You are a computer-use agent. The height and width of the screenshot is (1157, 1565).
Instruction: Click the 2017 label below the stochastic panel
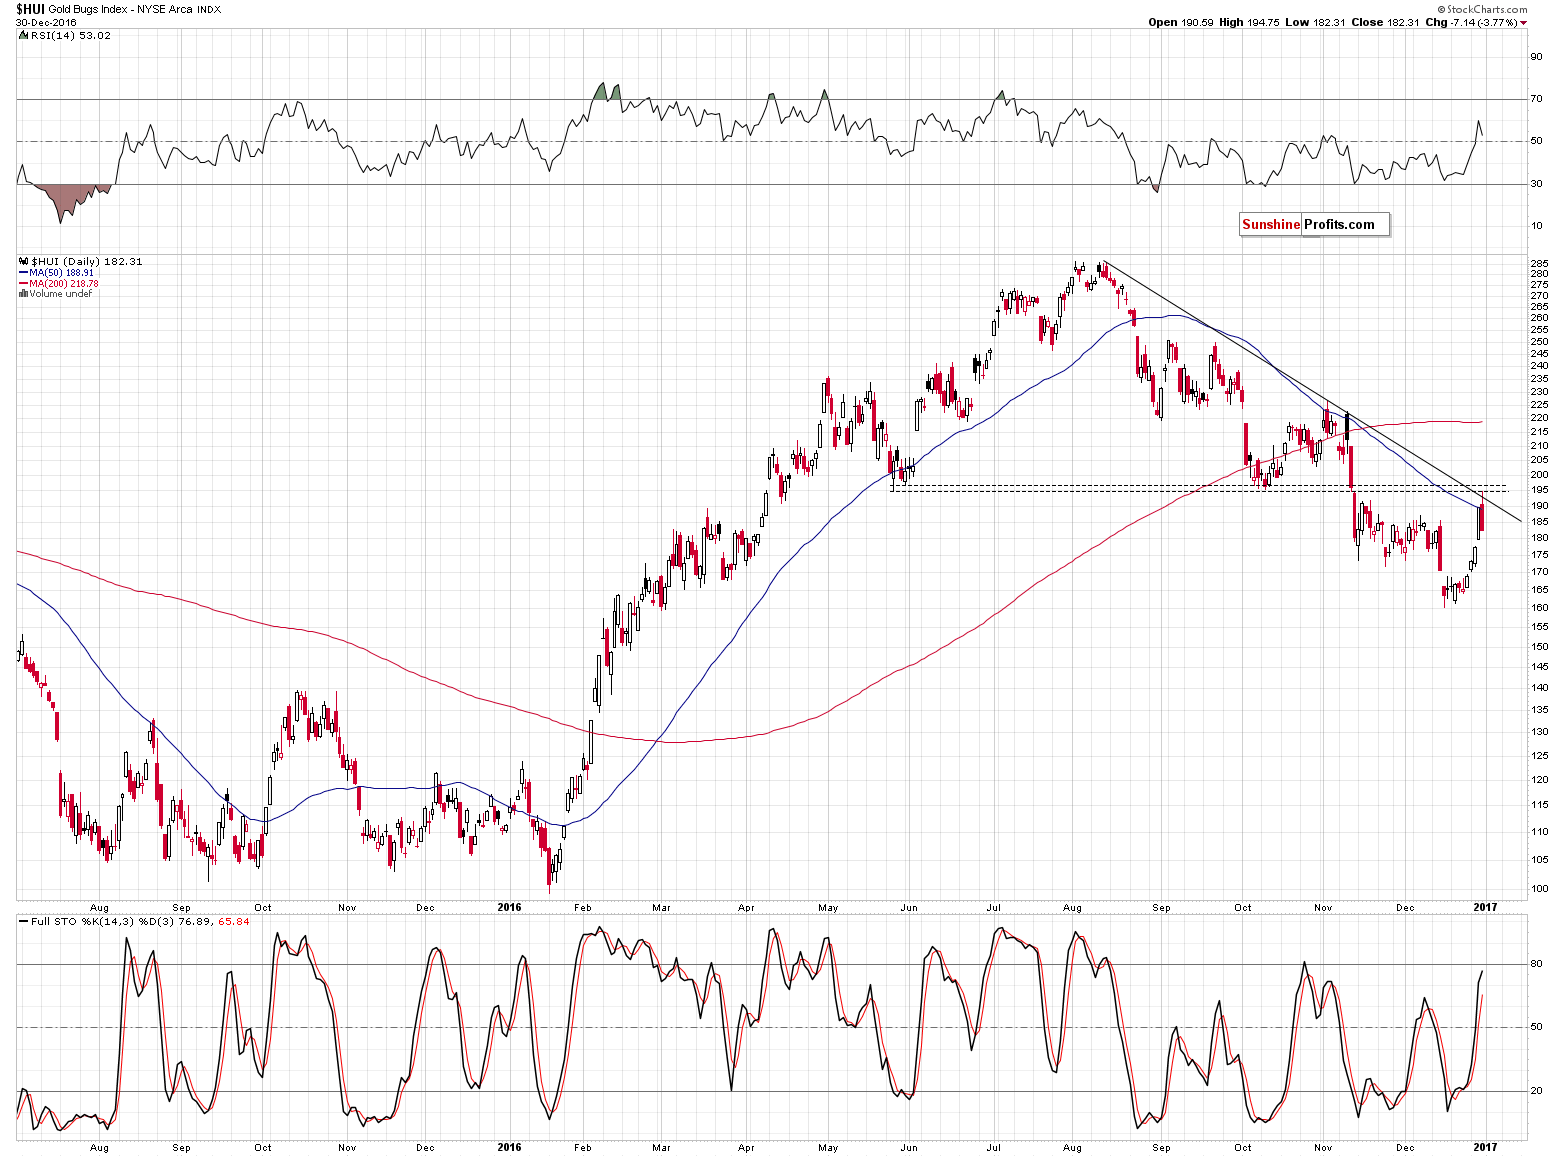click(1485, 1147)
